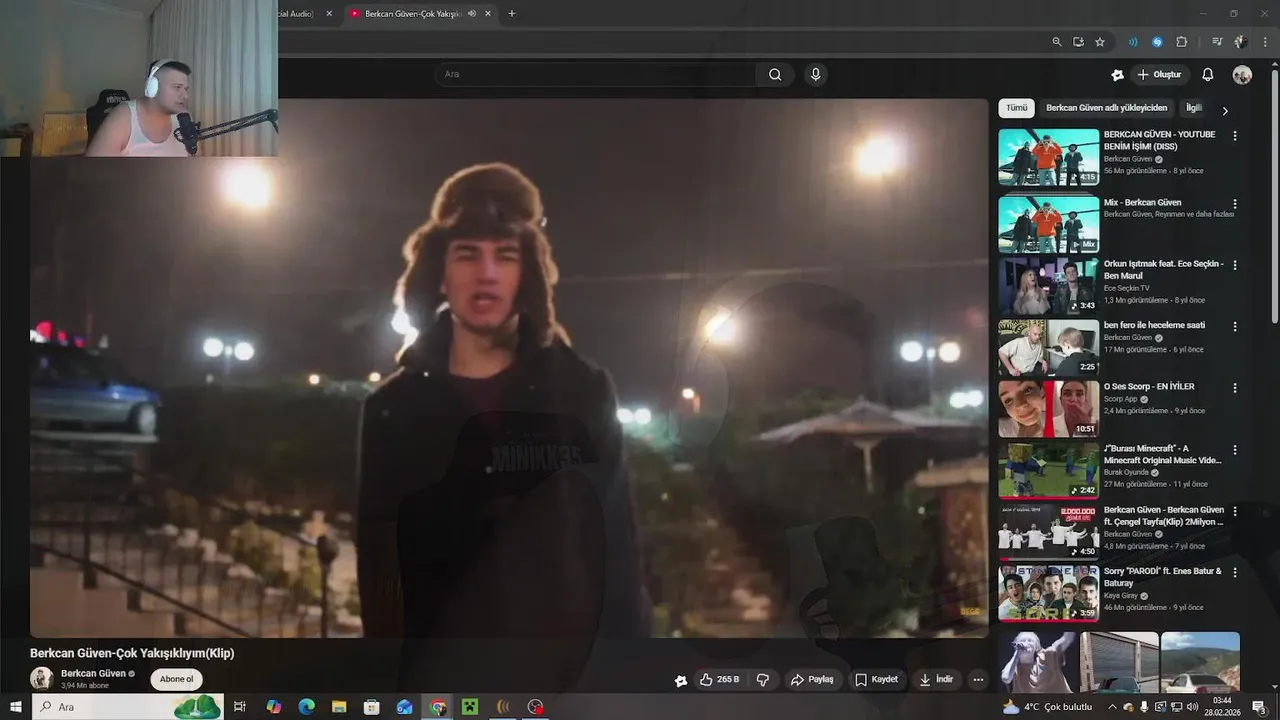Share the video with Paylaş

tap(812, 679)
